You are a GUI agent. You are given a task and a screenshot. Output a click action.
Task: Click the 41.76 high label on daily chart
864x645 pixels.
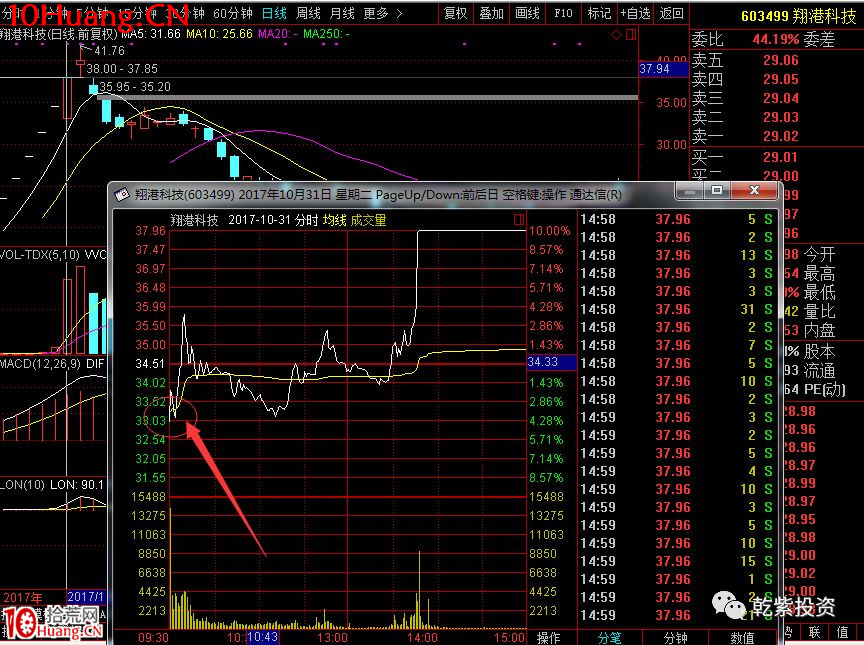[110, 51]
